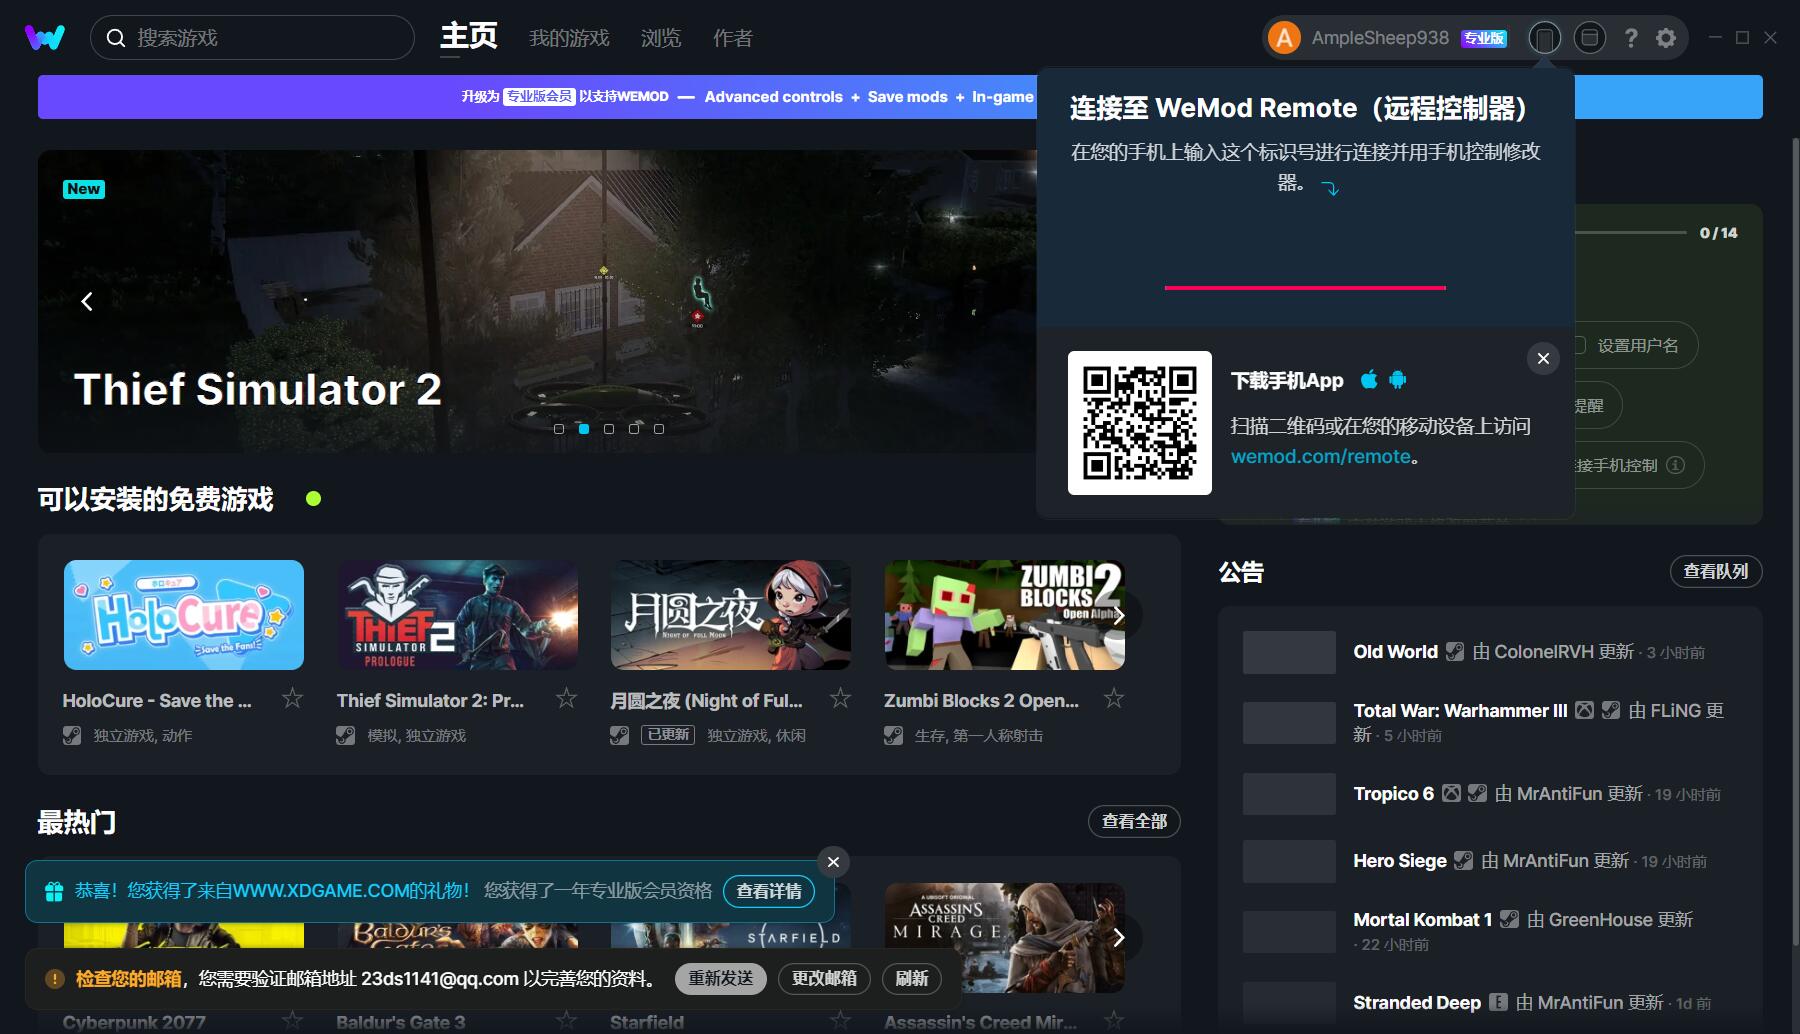1800x1034 pixels.
Task: Click 刷新 button
Action: tap(911, 978)
